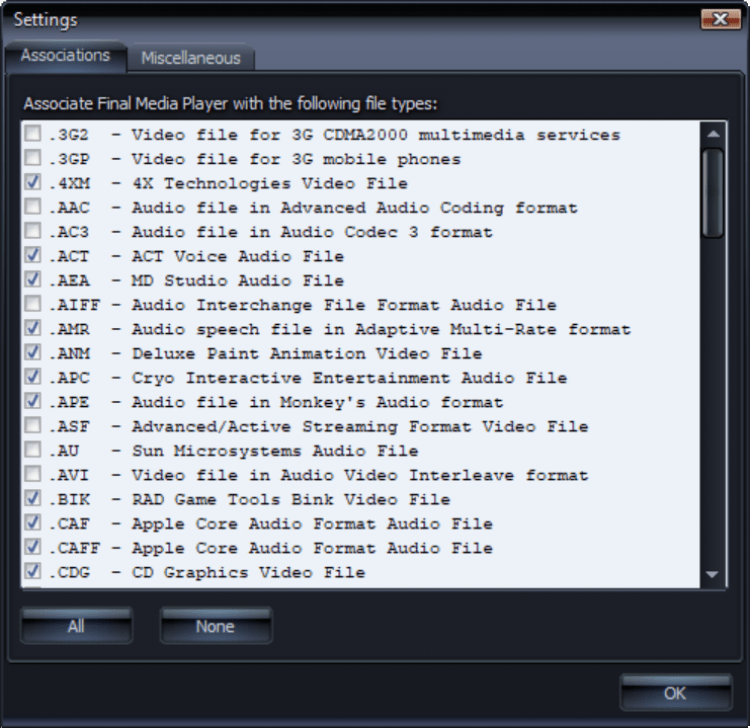Toggle the .CDG CD Graphics checkbox

click(34, 572)
